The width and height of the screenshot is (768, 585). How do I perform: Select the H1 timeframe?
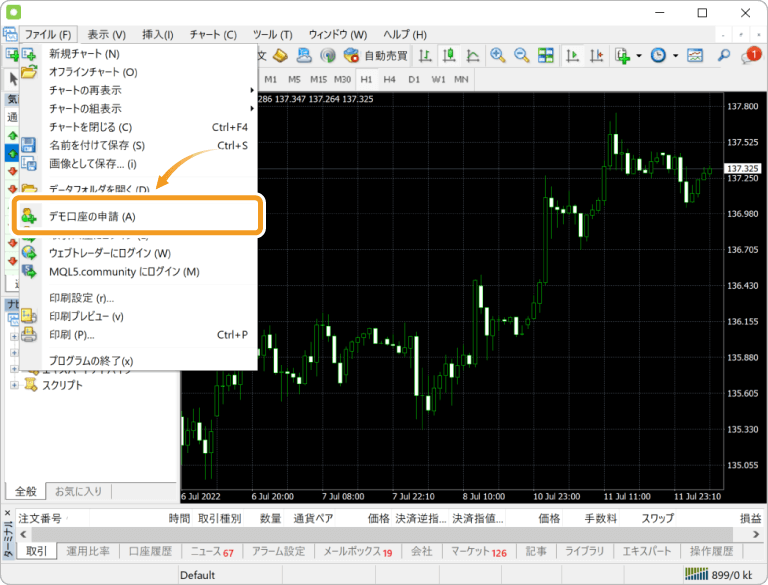pos(366,79)
